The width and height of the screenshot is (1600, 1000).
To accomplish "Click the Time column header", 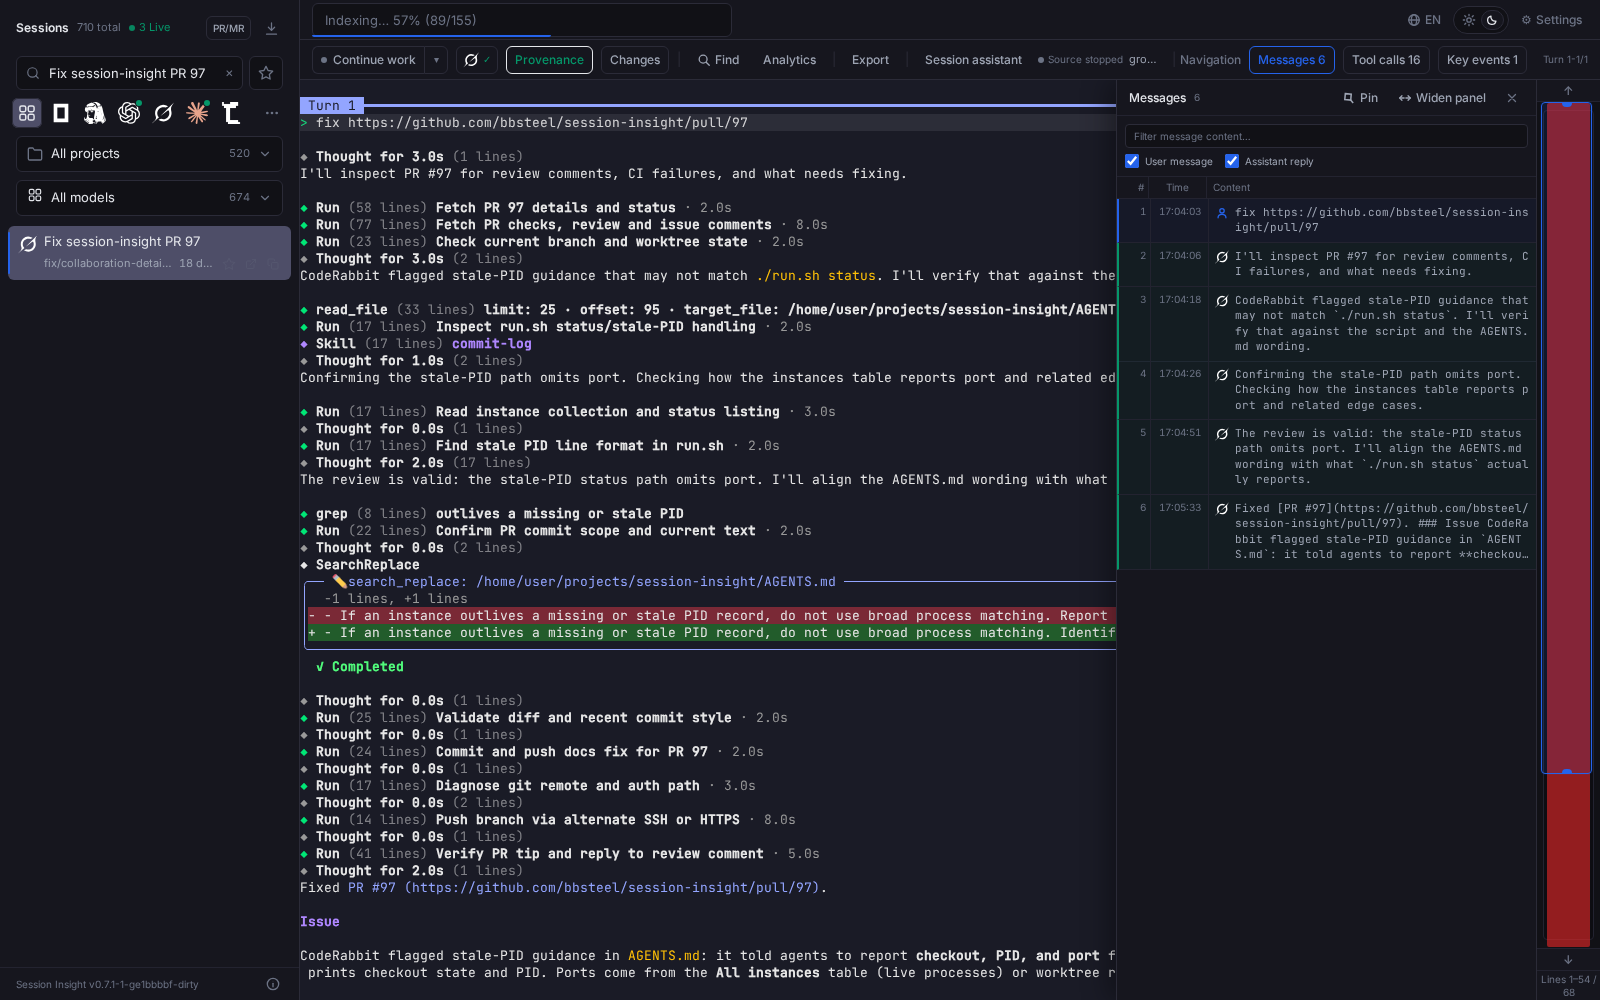I will click(x=1177, y=188).
